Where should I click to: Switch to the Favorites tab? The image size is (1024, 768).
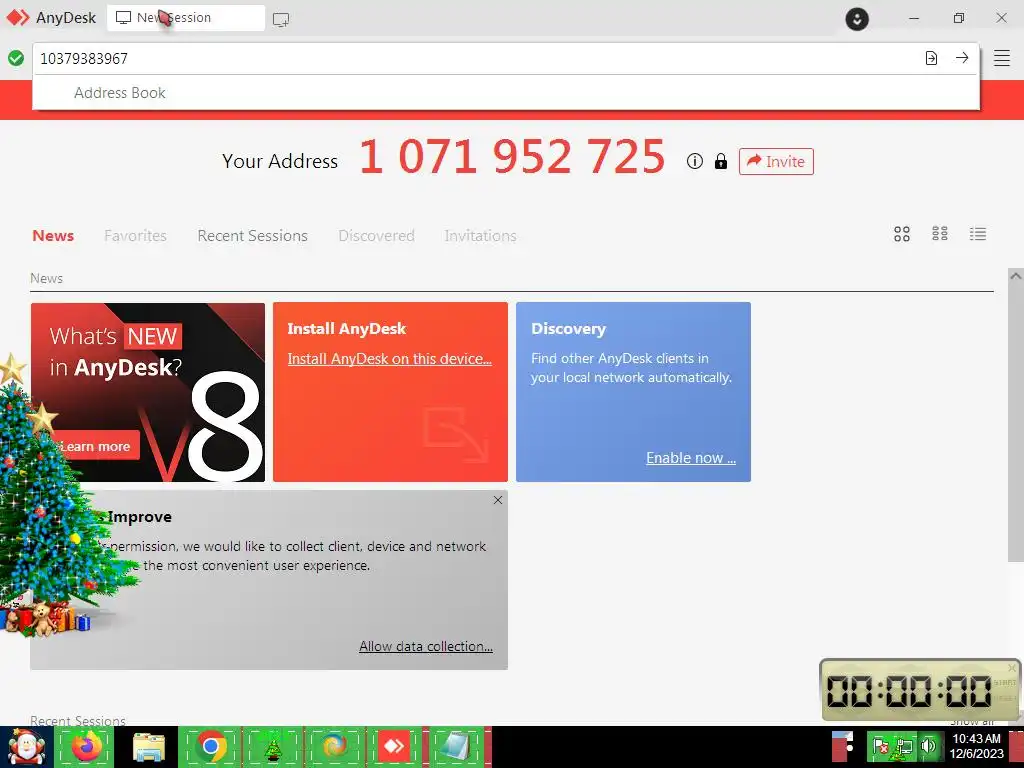(135, 236)
